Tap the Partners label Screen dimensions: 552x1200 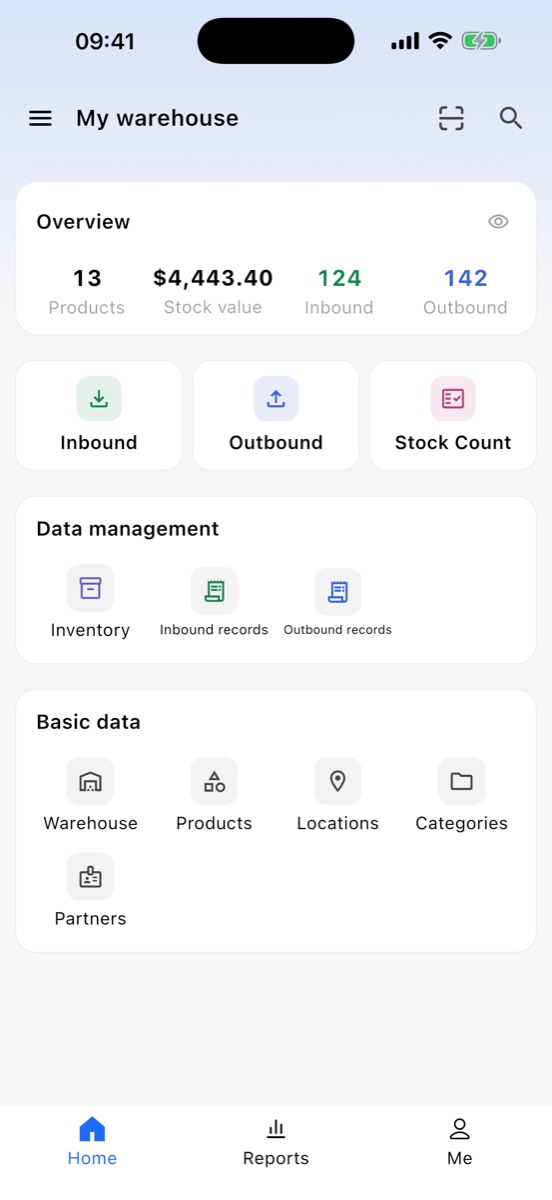[x=90, y=918]
